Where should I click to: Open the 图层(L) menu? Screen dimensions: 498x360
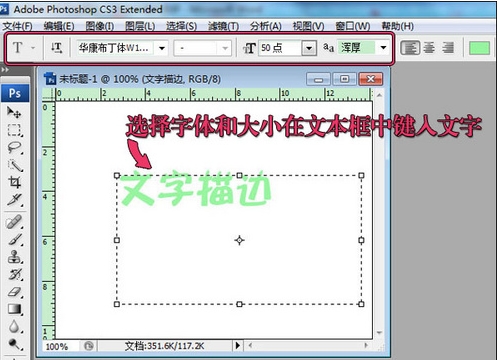[140, 26]
